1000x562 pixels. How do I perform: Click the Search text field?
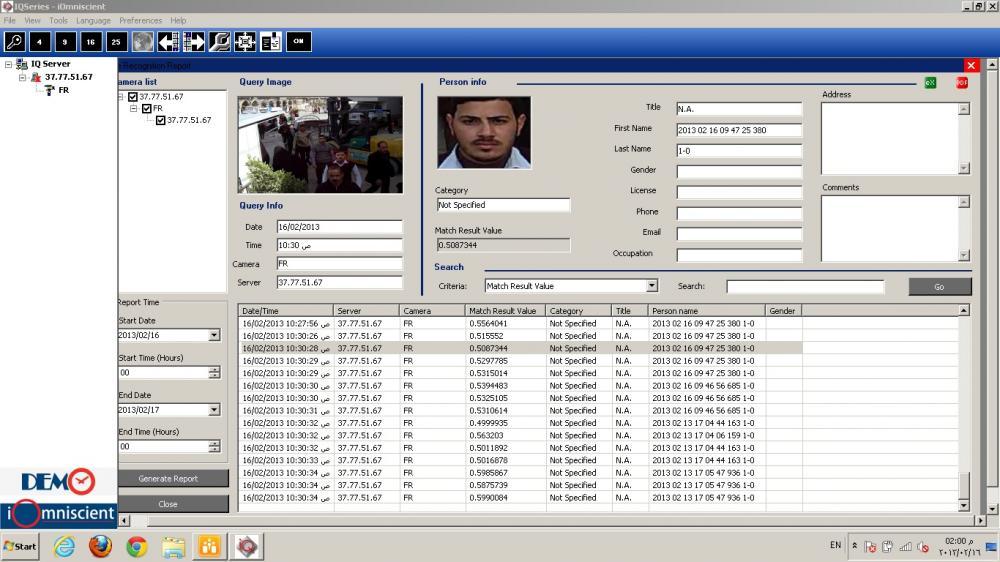point(805,287)
